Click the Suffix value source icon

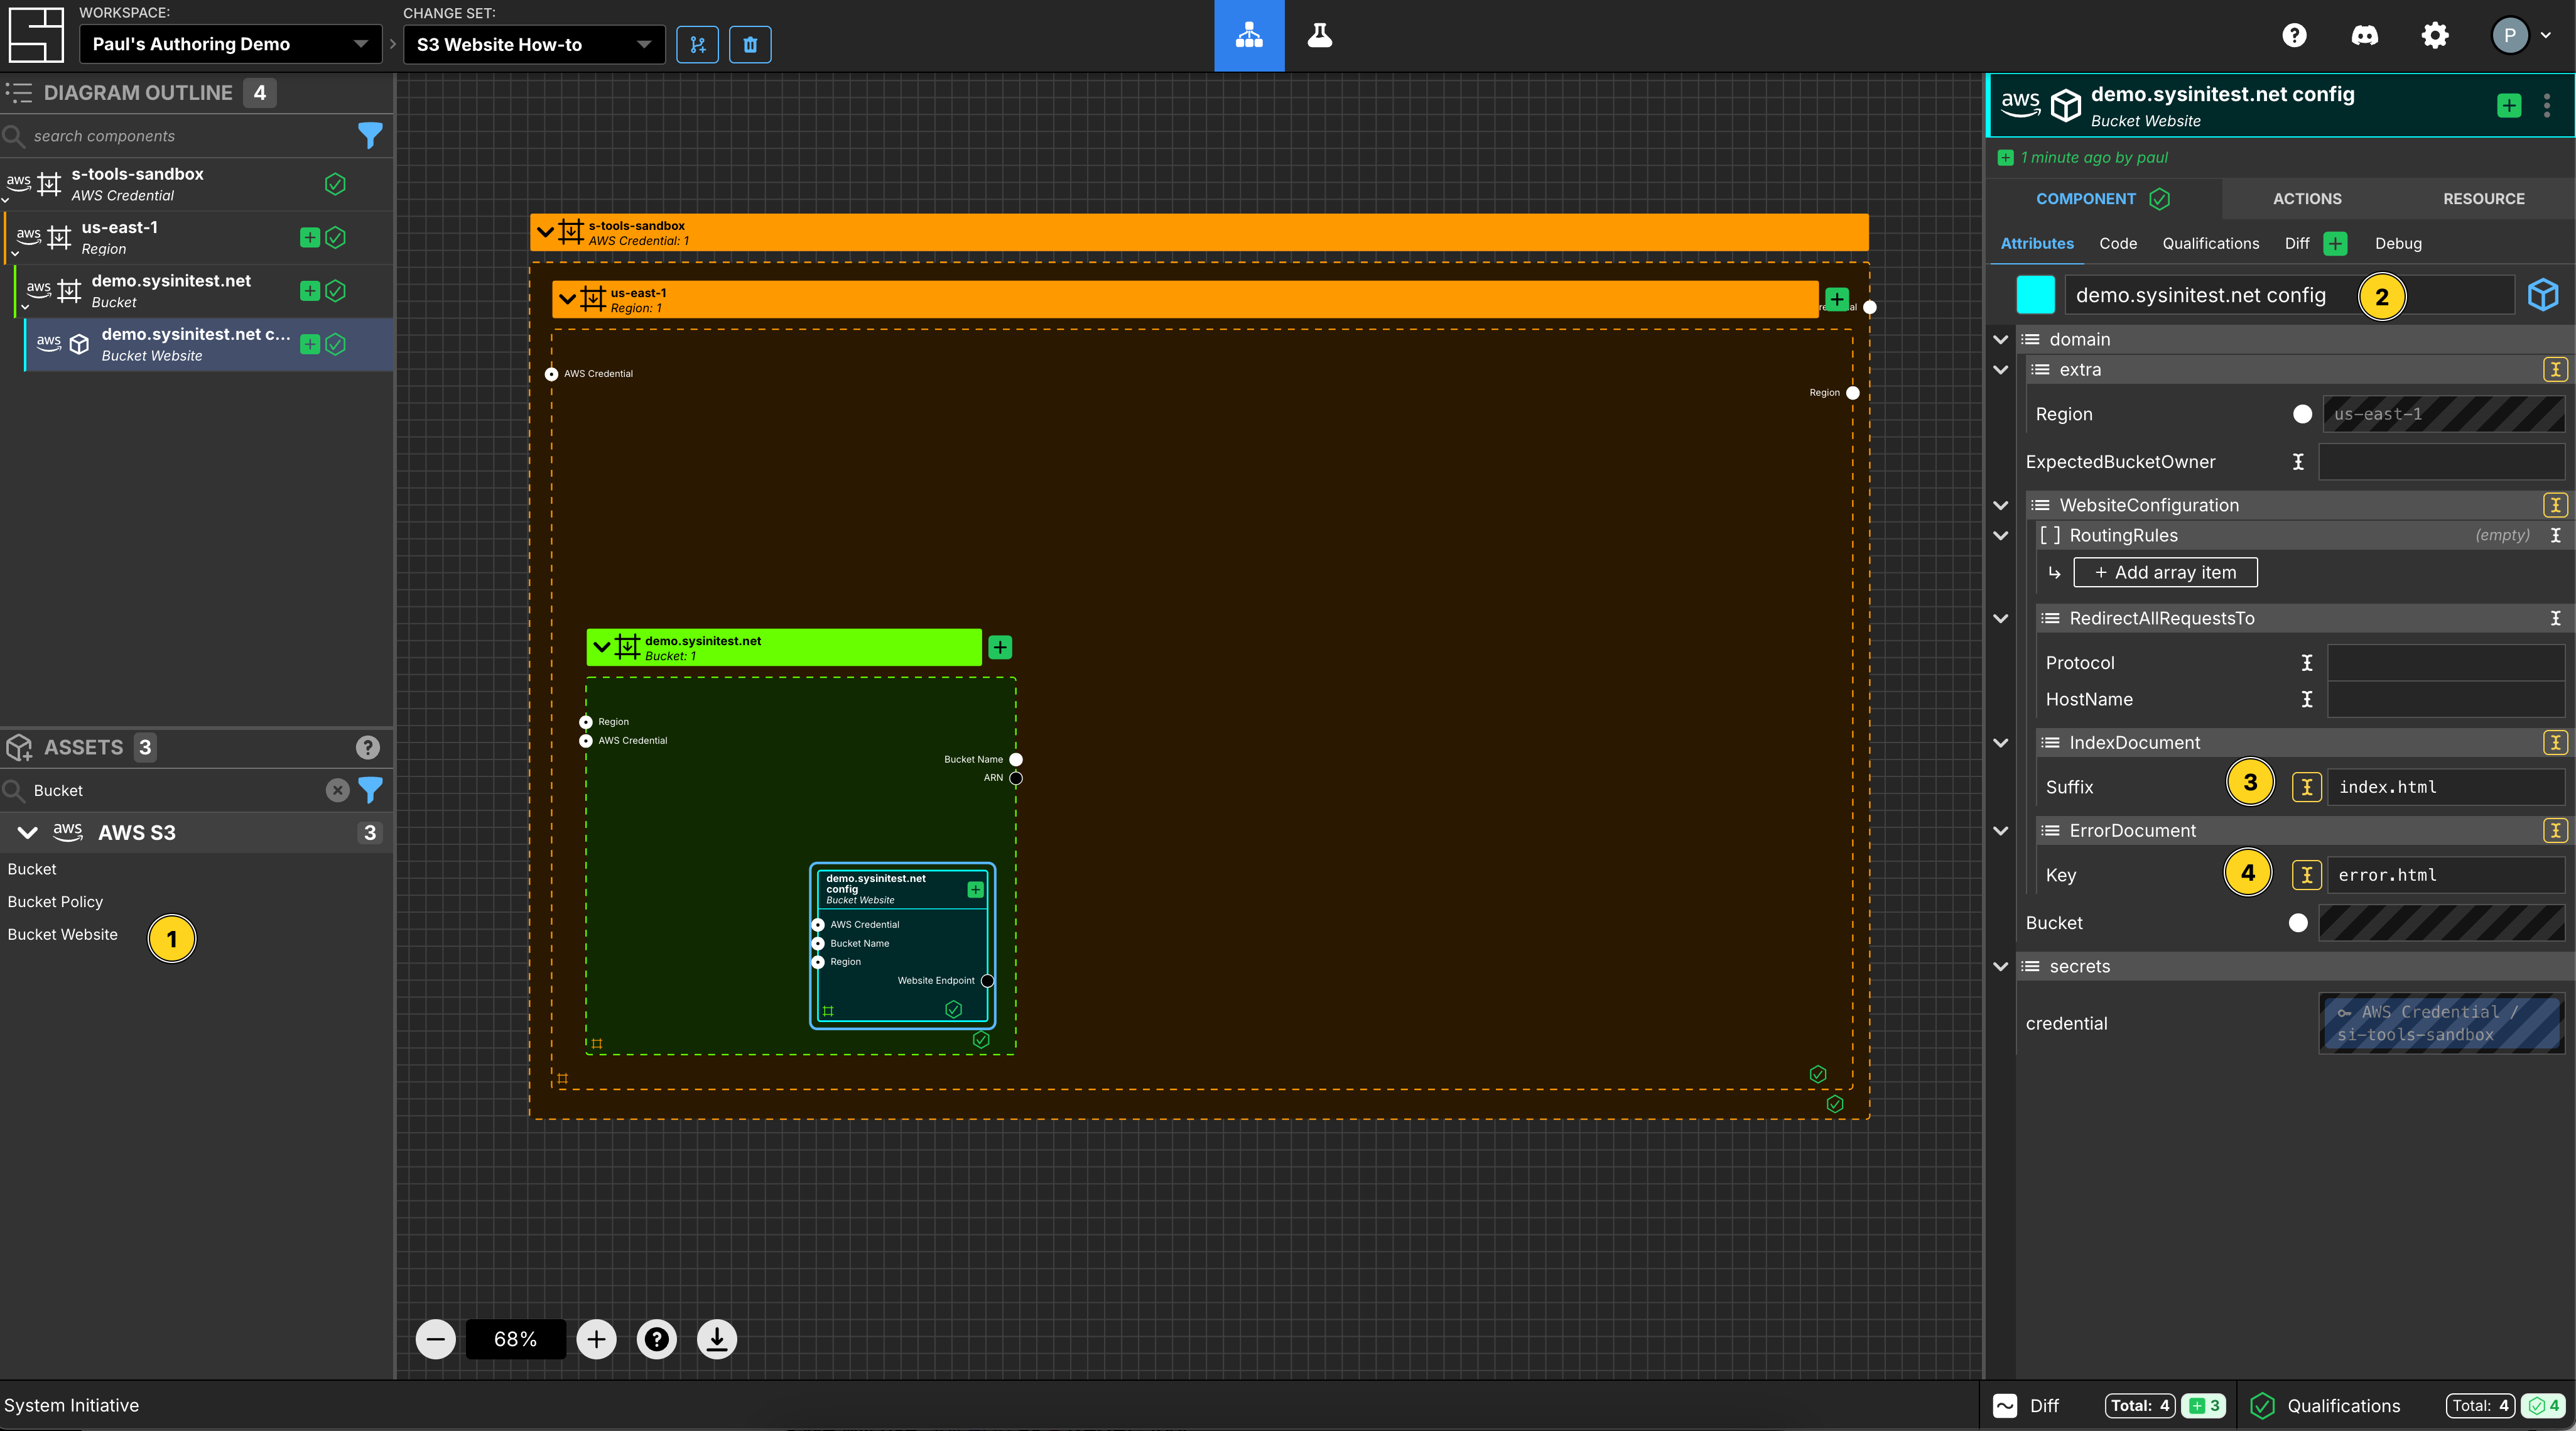[x=2306, y=787]
